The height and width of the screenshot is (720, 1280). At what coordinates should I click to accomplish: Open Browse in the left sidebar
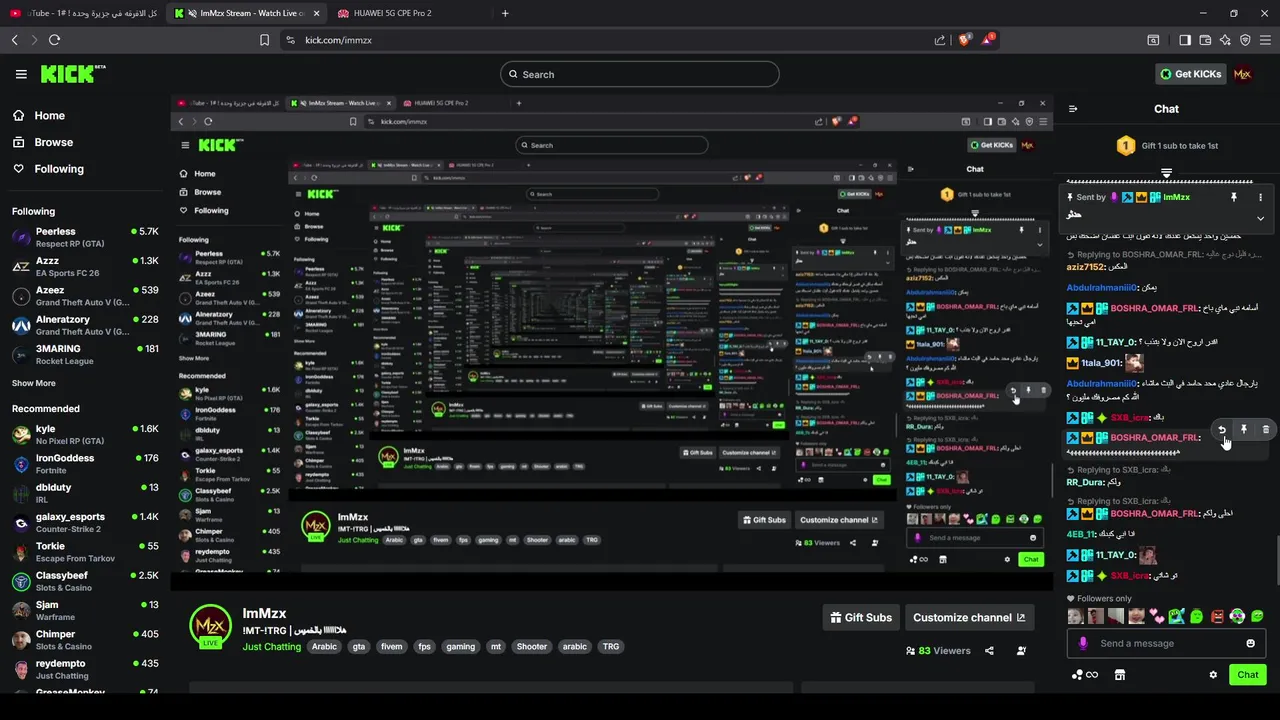[x=53, y=142]
